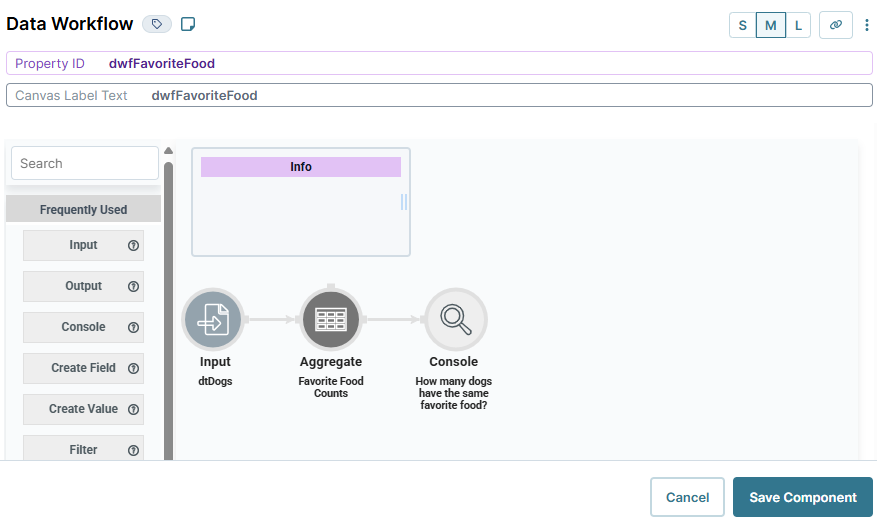The height and width of the screenshot is (523, 877).
Task: Click the Aggregate node title text
Action: point(331,361)
